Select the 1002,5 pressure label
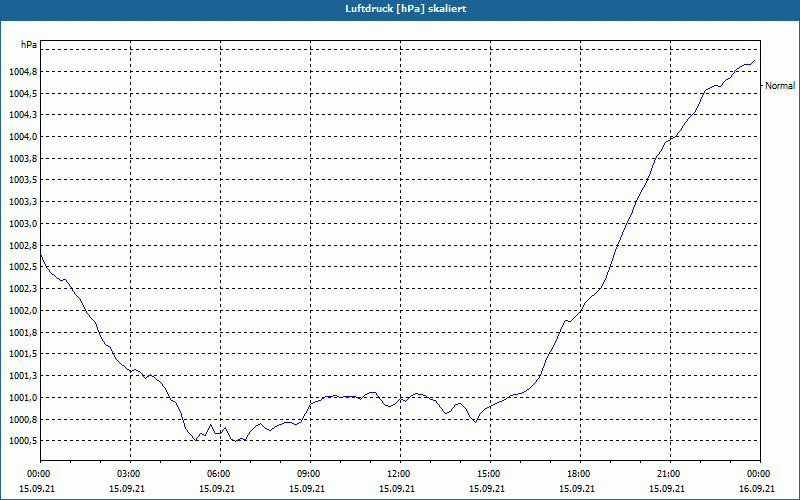Screen dimensions: 800x500 23,267
